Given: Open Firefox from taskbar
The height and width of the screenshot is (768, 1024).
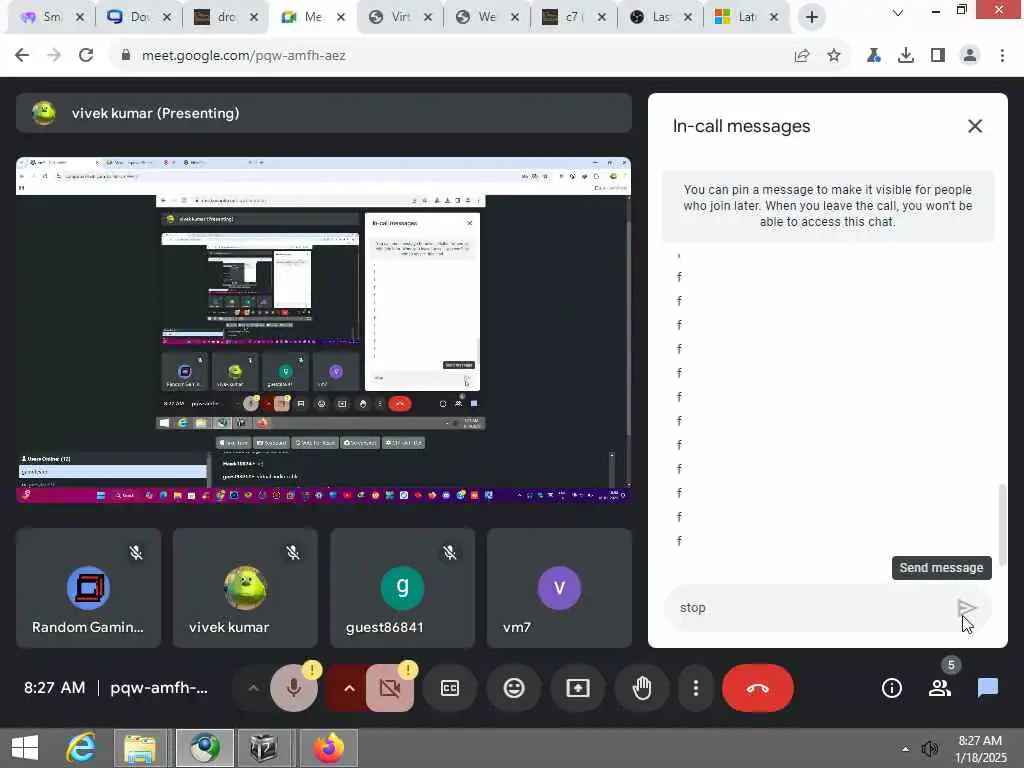Looking at the screenshot, I should click(328, 748).
